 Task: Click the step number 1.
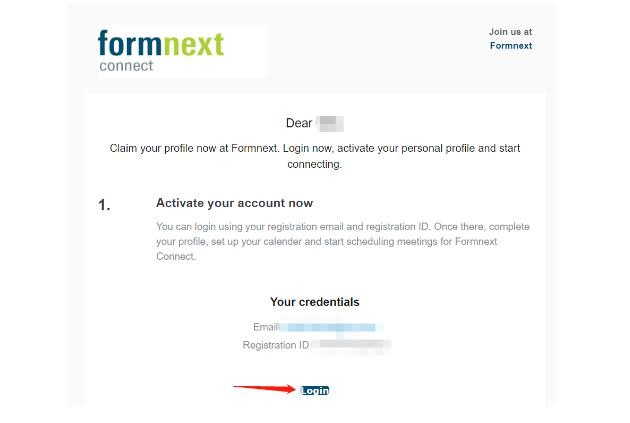[104, 205]
